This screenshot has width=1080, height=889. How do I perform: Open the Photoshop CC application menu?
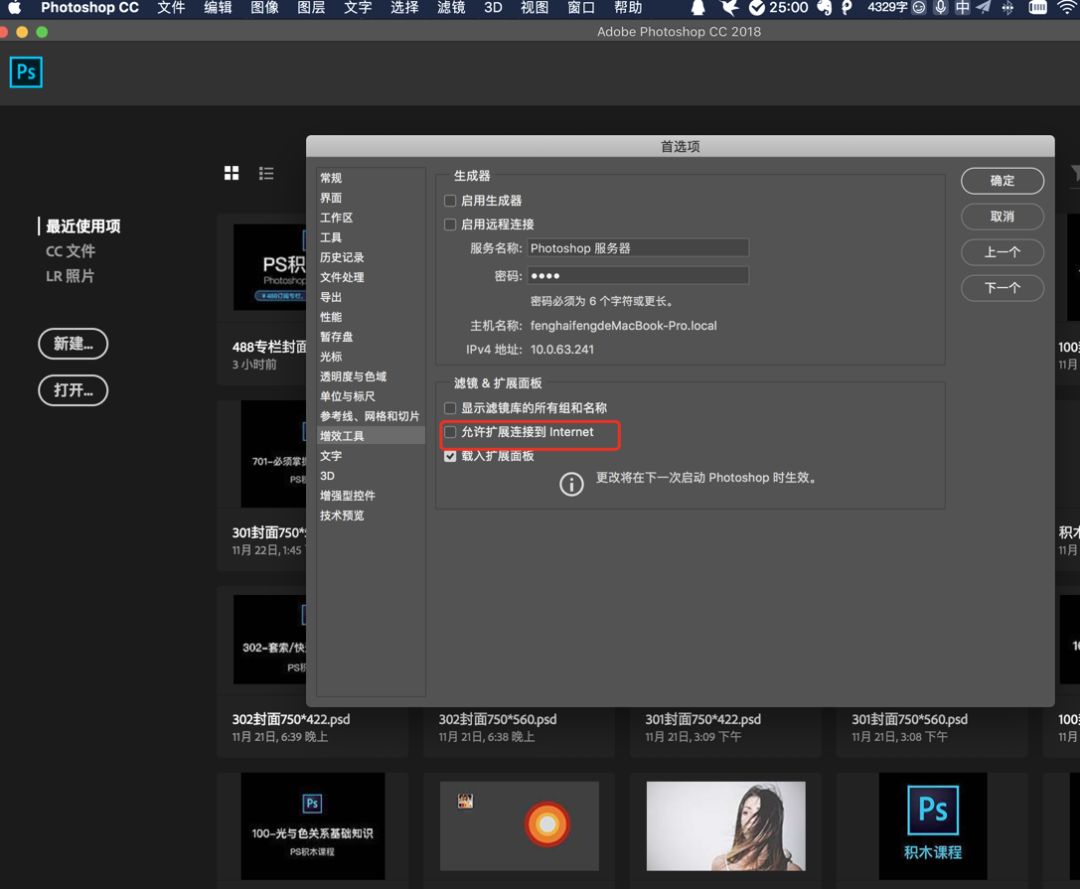90,8
